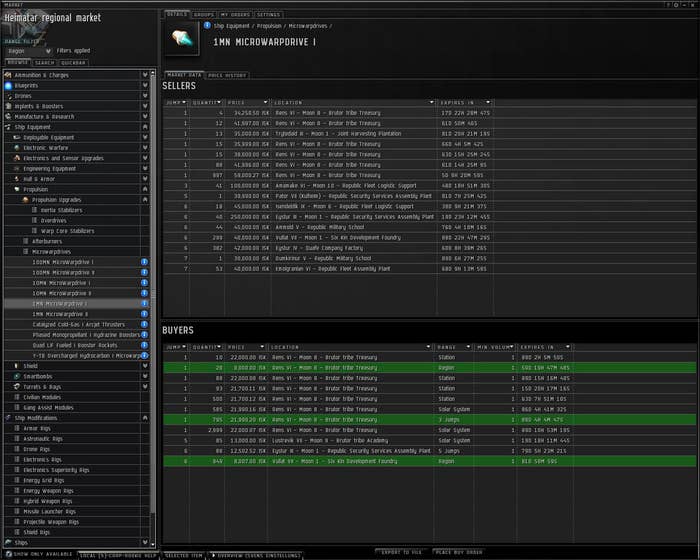Click the 1MN Microwarpdrive item picture
This screenshot has height=560, width=700.
pyautogui.click(x=182, y=38)
